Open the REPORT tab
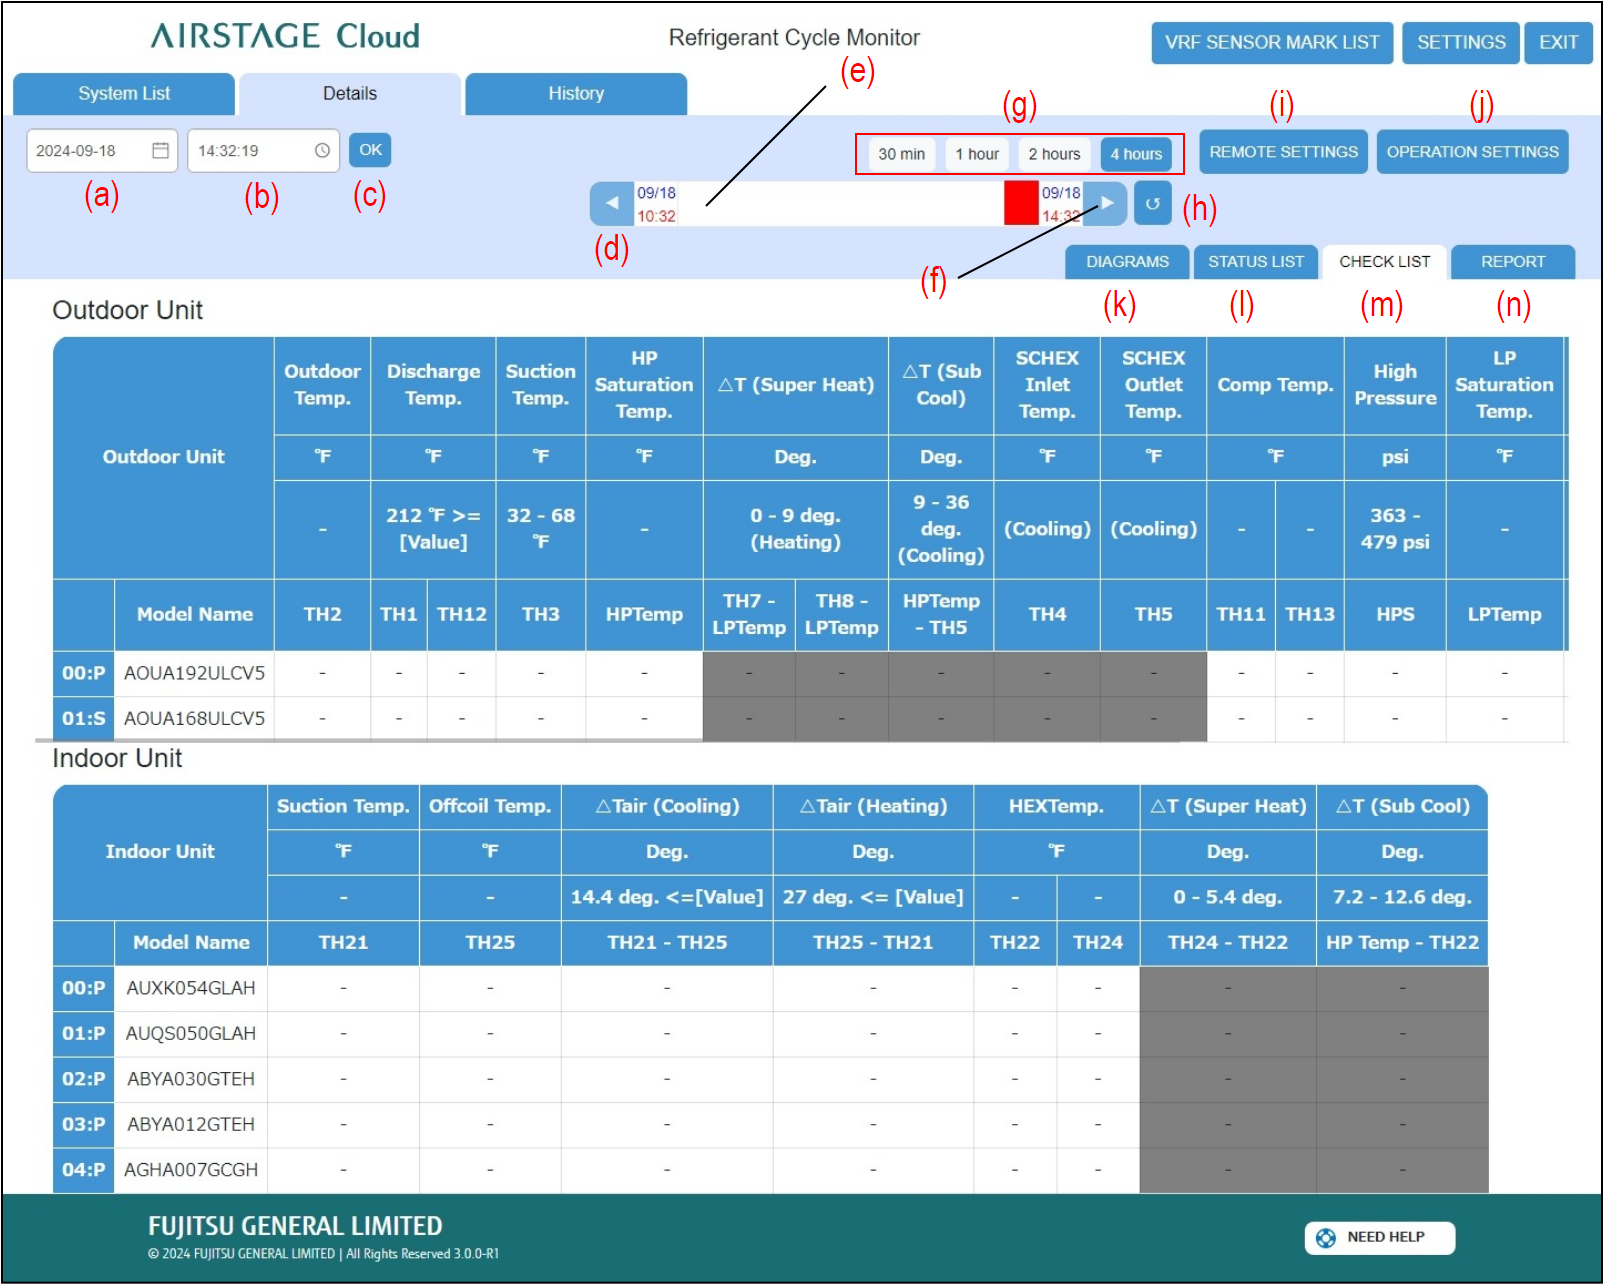 point(1512,262)
